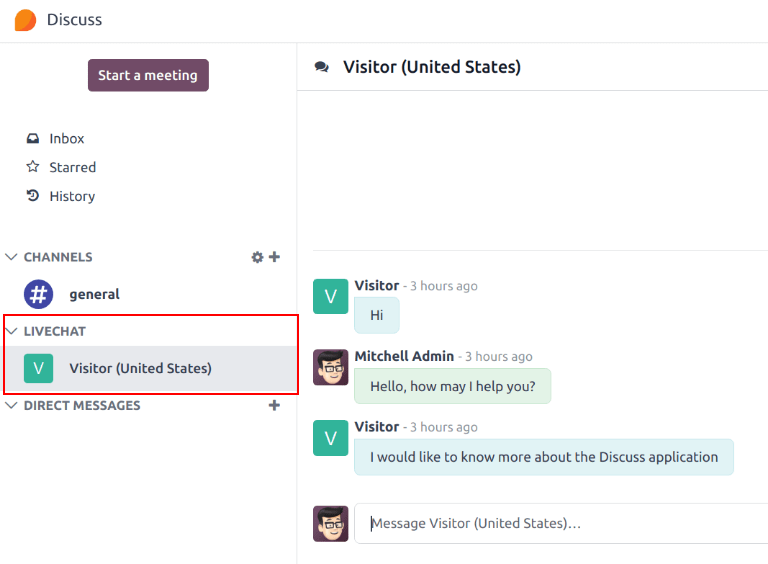Image resolution: width=768 pixels, height=564 pixels.
Task: Open the Inbox mailbox
Action: coord(67,139)
